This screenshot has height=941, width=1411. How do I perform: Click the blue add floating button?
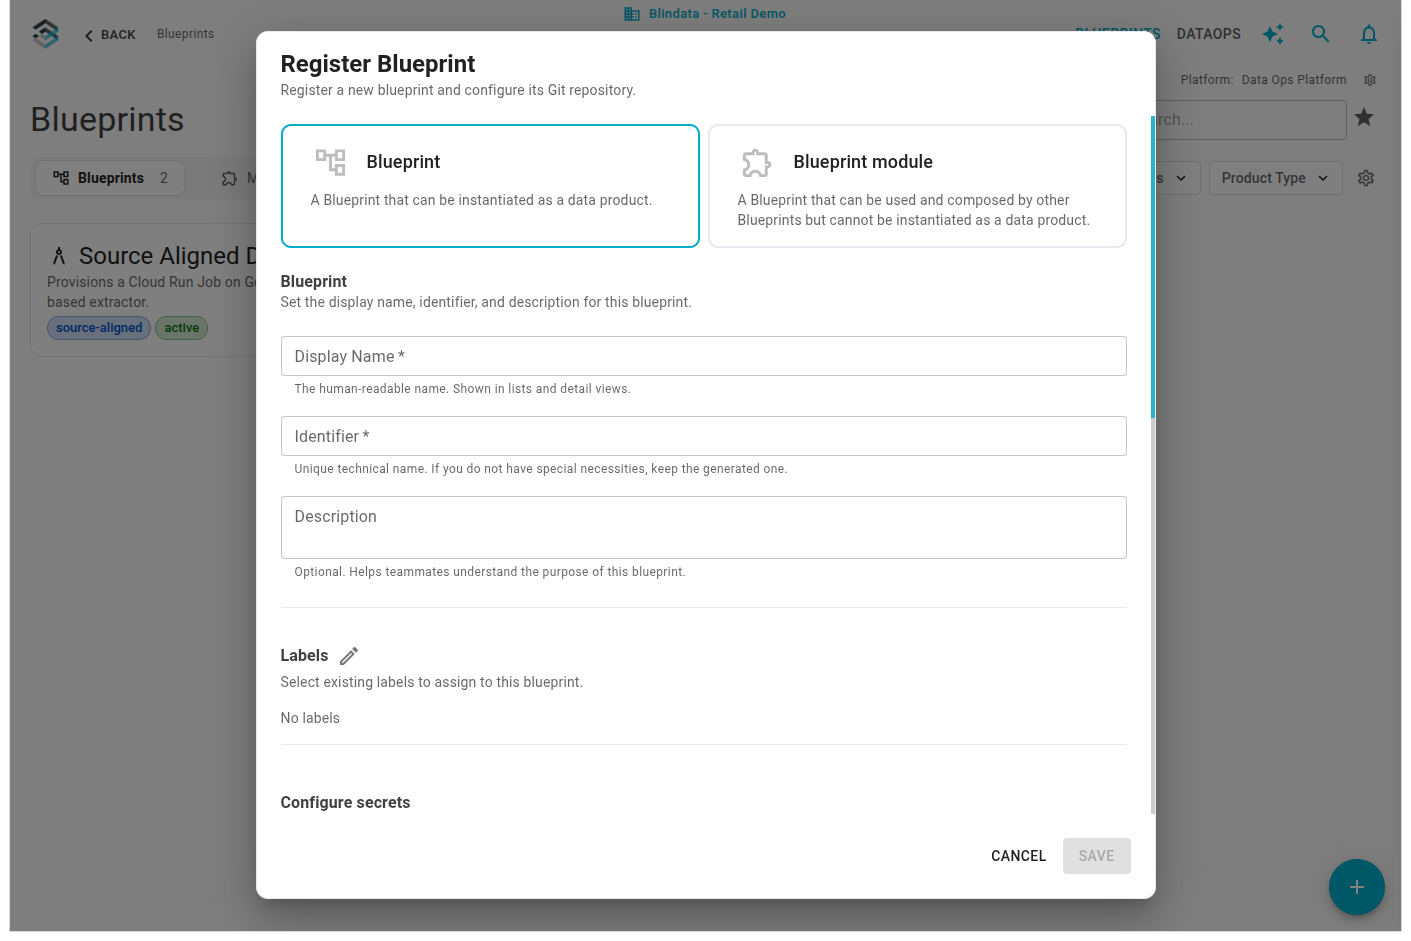[x=1357, y=887]
